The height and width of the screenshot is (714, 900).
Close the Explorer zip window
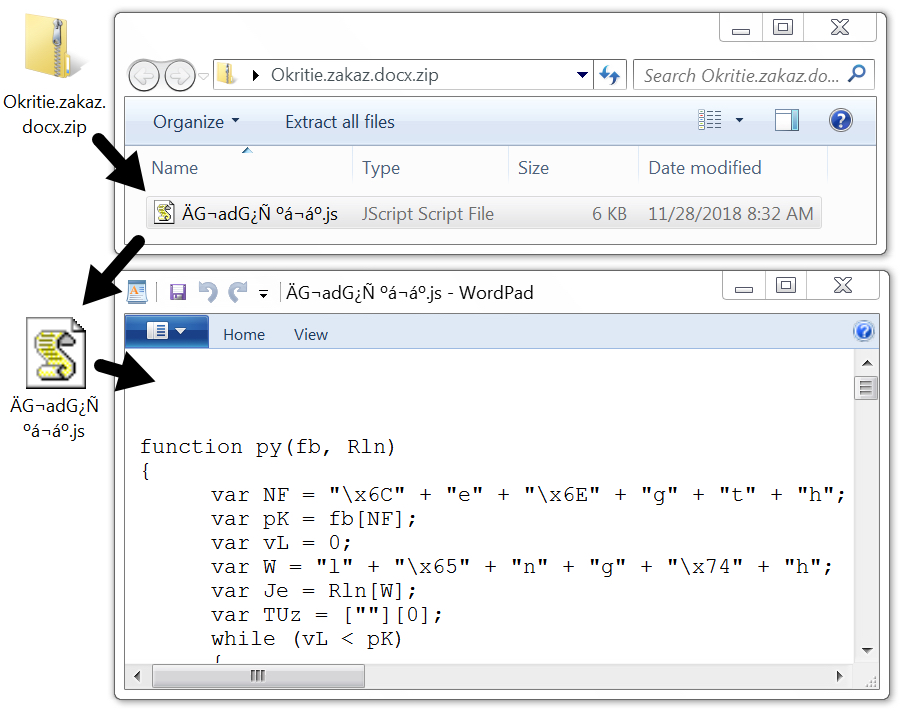(840, 28)
